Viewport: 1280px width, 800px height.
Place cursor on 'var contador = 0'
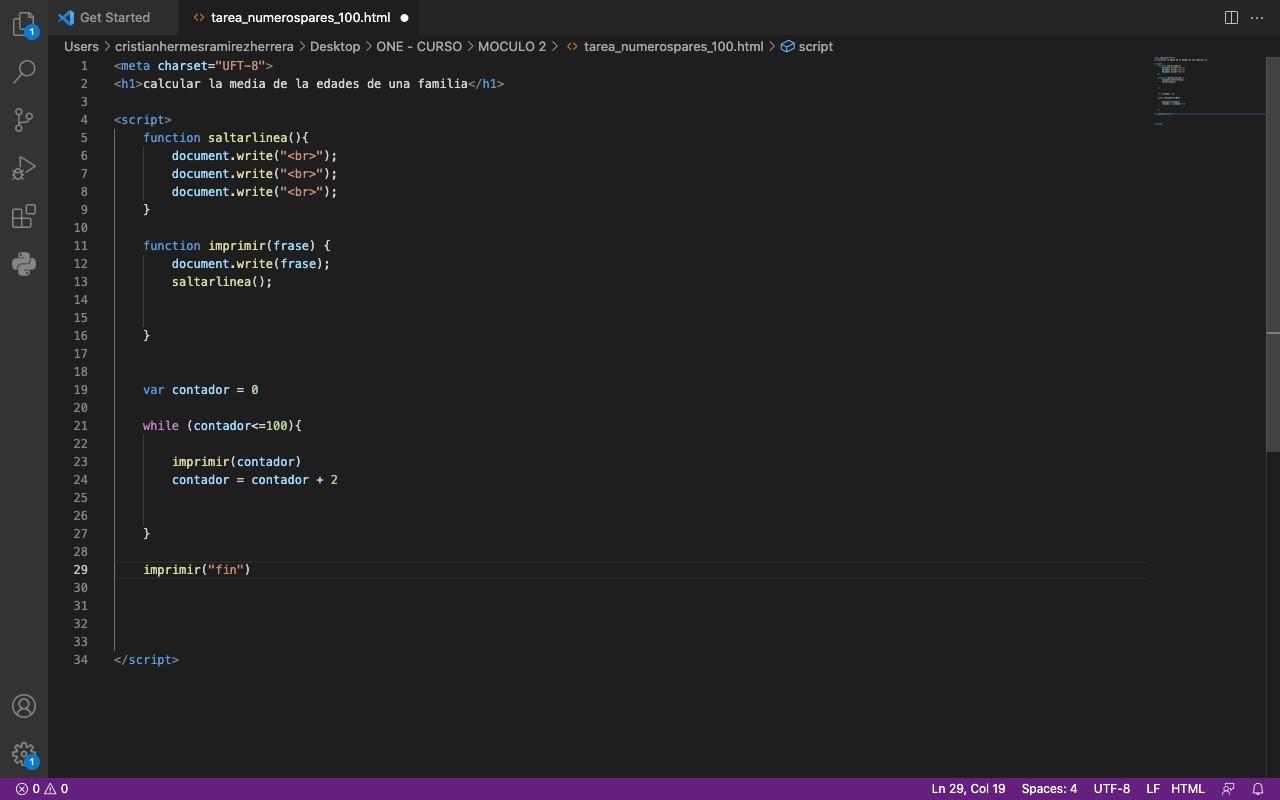[200, 390]
